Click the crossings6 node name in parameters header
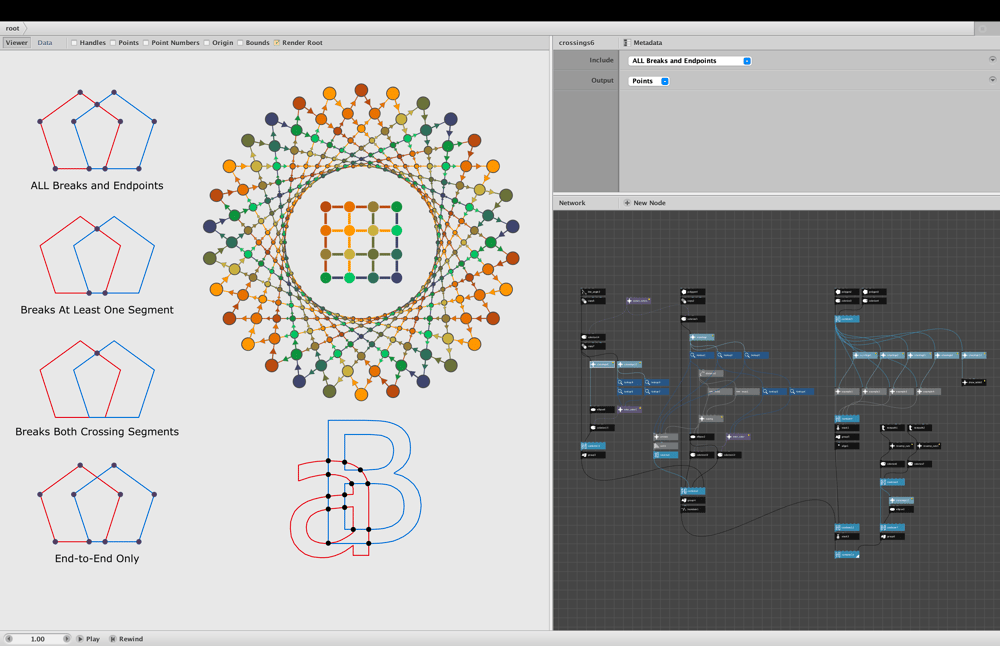 [577, 43]
